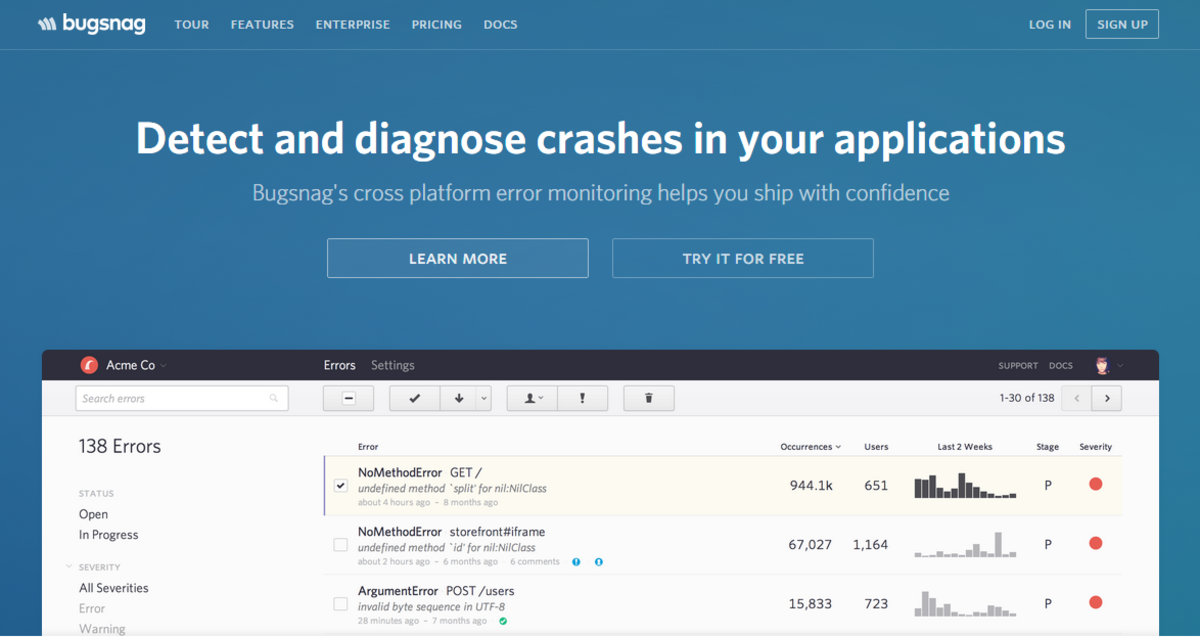Viewport: 1200px width, 637px height.
Task: Expand the user avatar dropdown arrow
Action: (1120, 366)
